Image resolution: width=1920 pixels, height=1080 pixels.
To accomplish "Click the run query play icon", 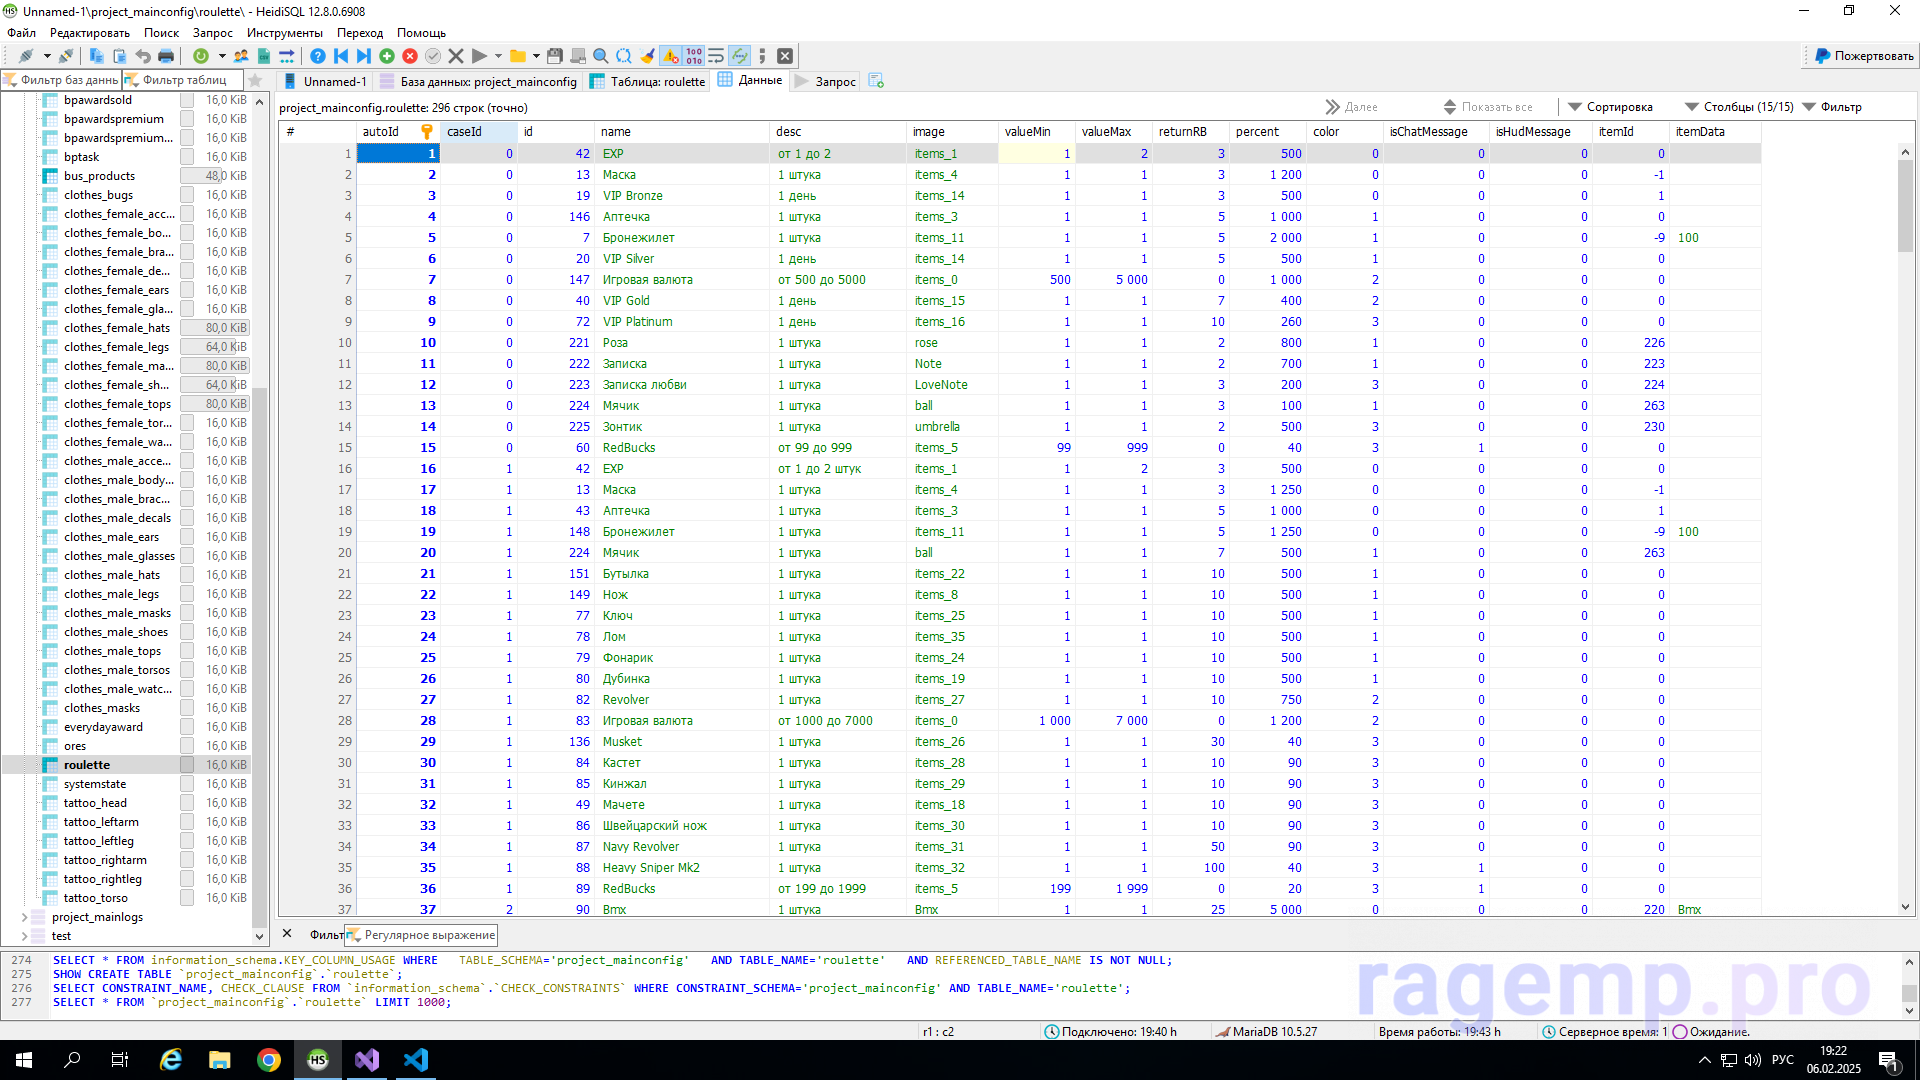I will pyautogui.click(x=479, y=56).
